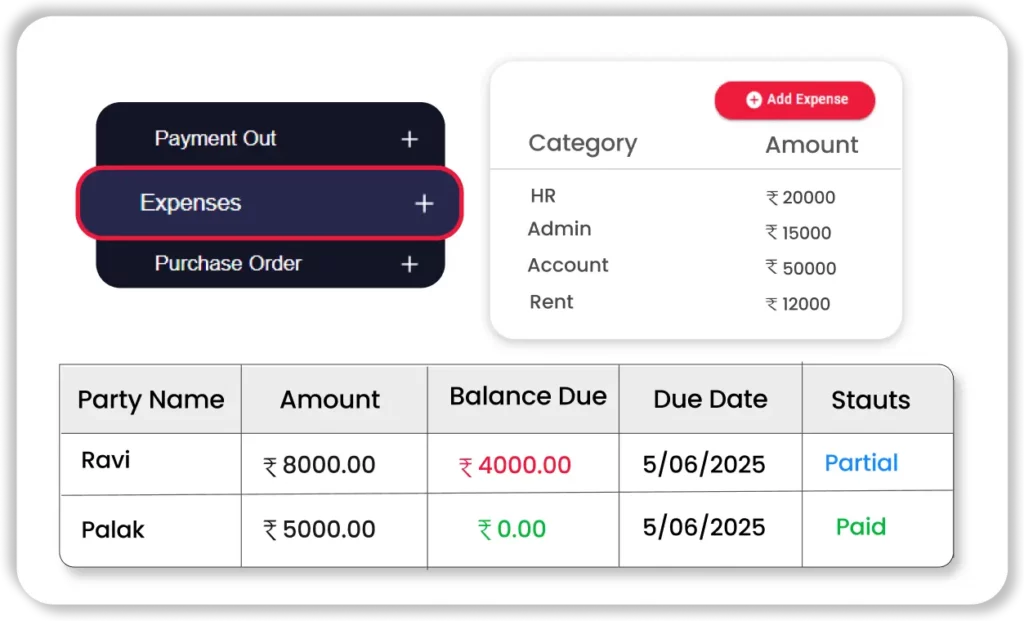The width and height of the screenshot is (1024, 621).
Task: Expand Expenses using its plus icon
Action: tap(424, 204)
